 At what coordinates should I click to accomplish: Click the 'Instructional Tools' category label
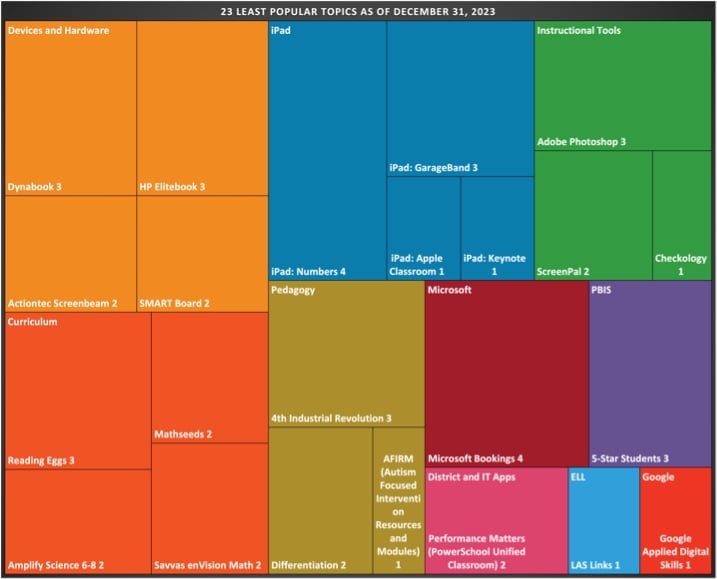(x=578, y=31)
